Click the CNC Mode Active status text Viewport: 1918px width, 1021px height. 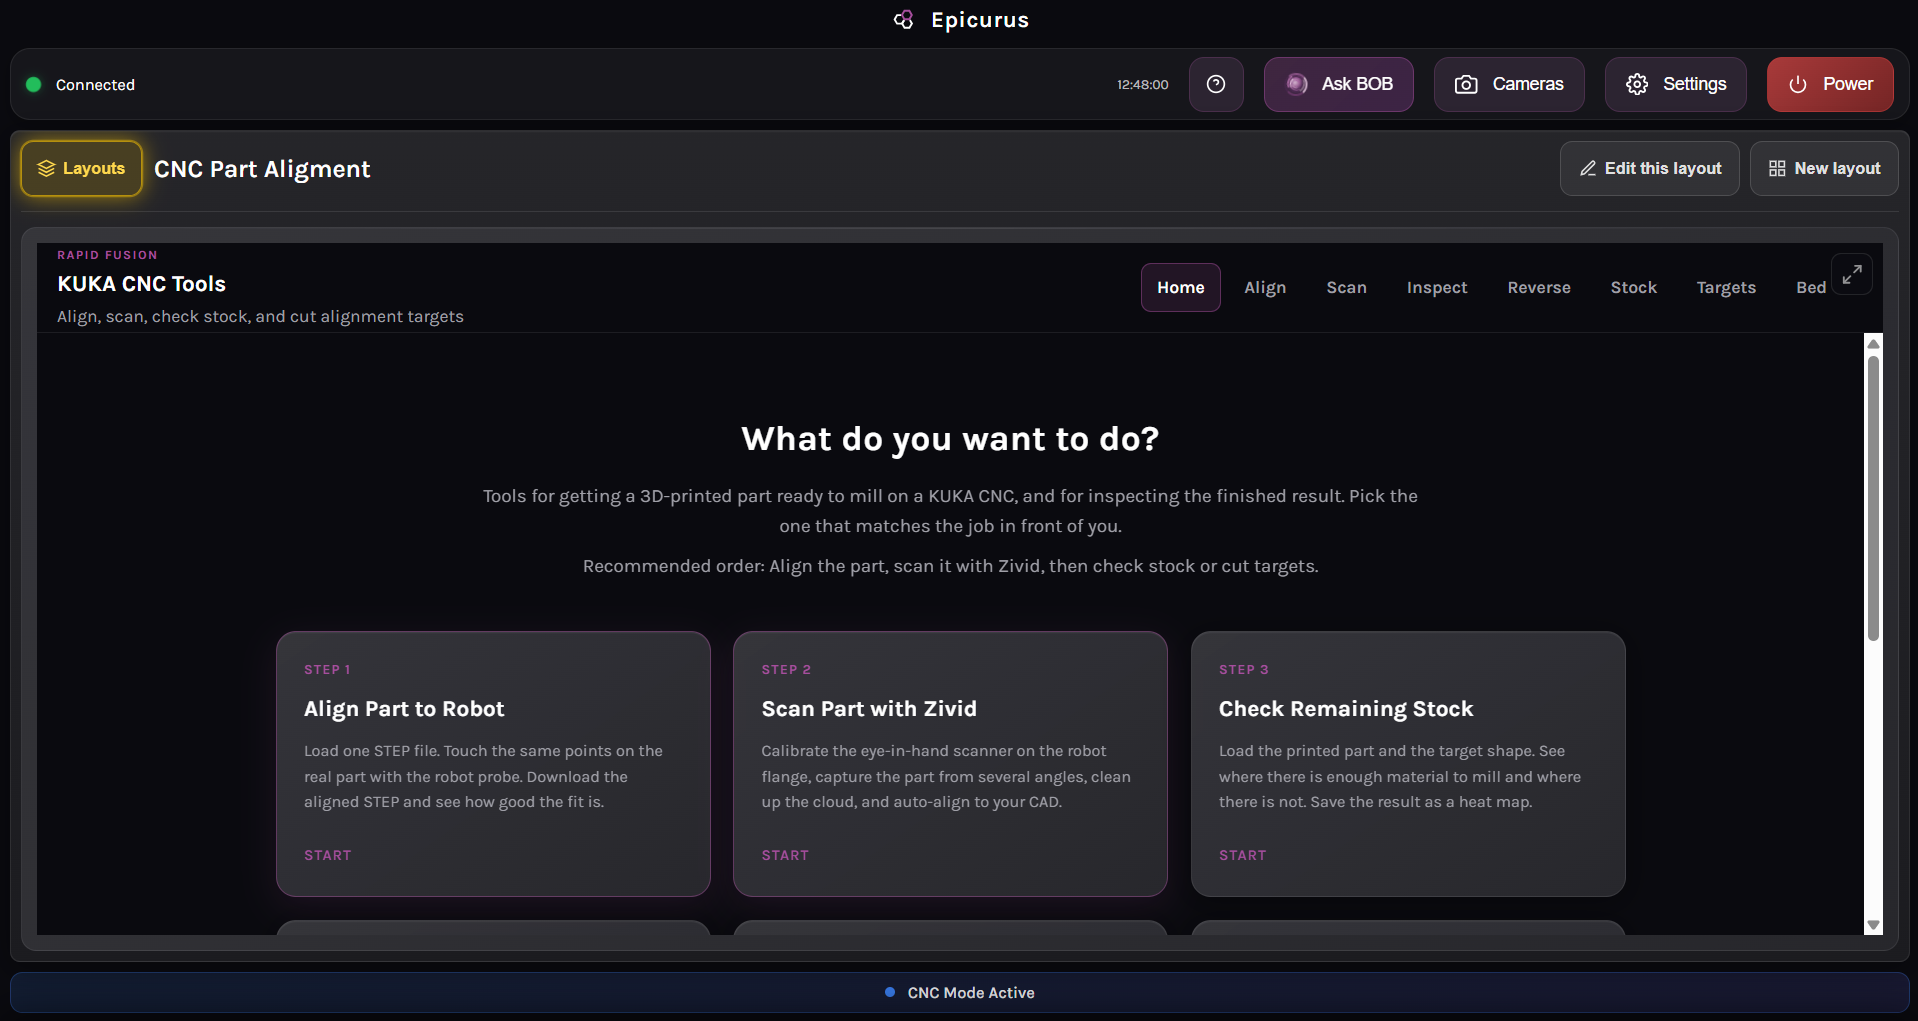point(971,992)
